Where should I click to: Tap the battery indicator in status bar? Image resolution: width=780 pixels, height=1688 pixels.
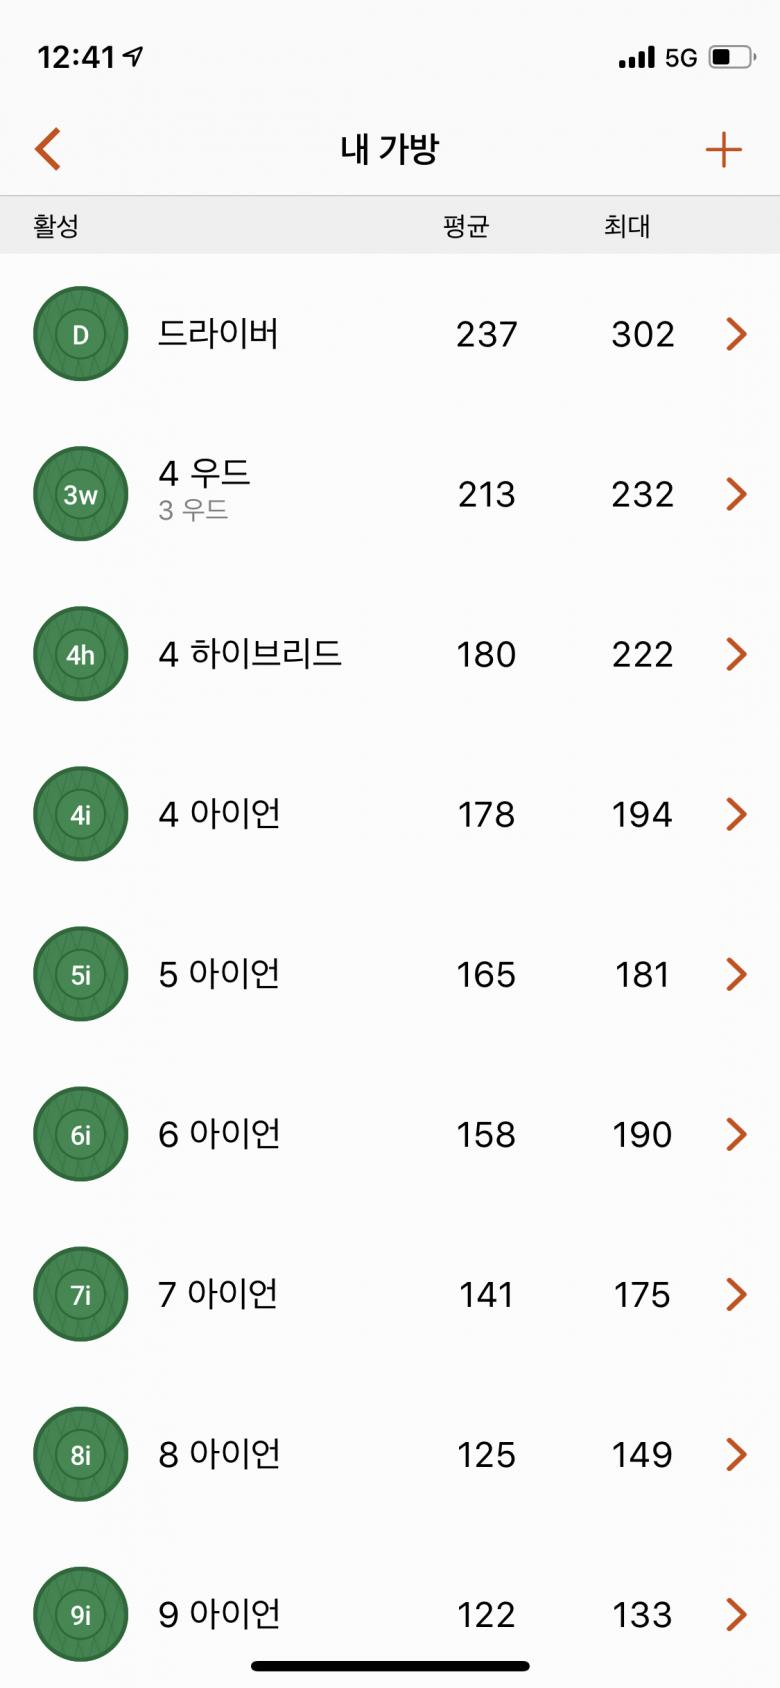coord(732,57)
